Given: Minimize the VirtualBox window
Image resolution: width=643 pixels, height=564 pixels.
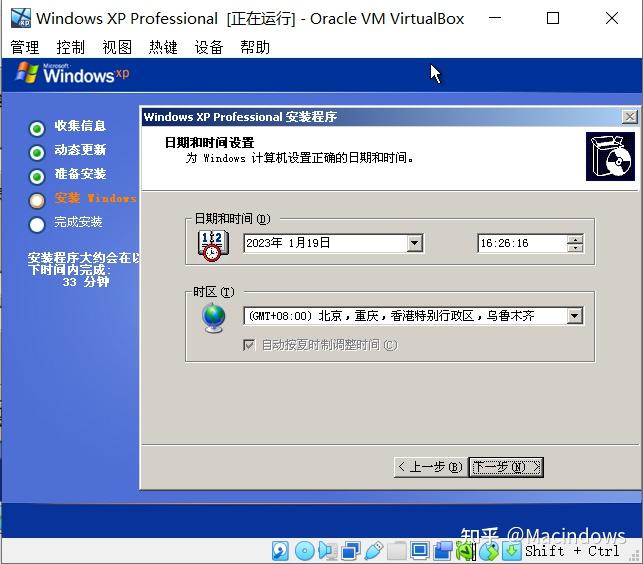Looking at the screenshot, I should coord(495,18).
